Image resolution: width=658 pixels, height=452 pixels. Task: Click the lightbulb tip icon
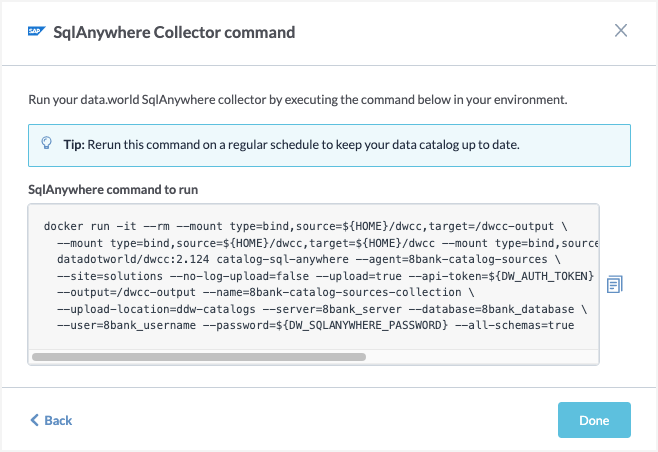tap(47, 143)
